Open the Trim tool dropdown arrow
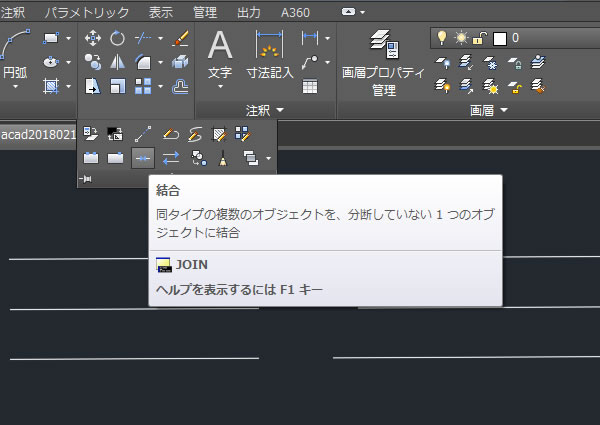 [x=160, y=38]
